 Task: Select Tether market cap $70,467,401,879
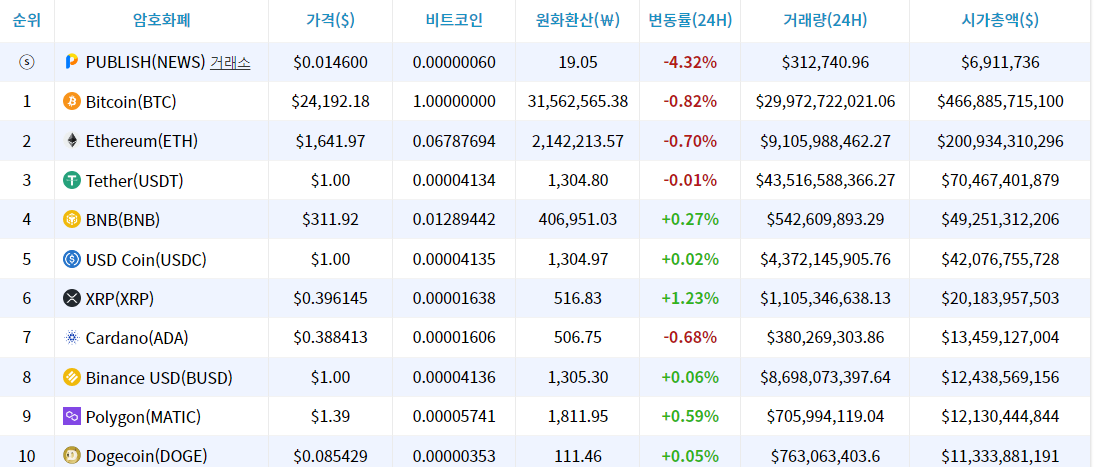click(1000, 181)
